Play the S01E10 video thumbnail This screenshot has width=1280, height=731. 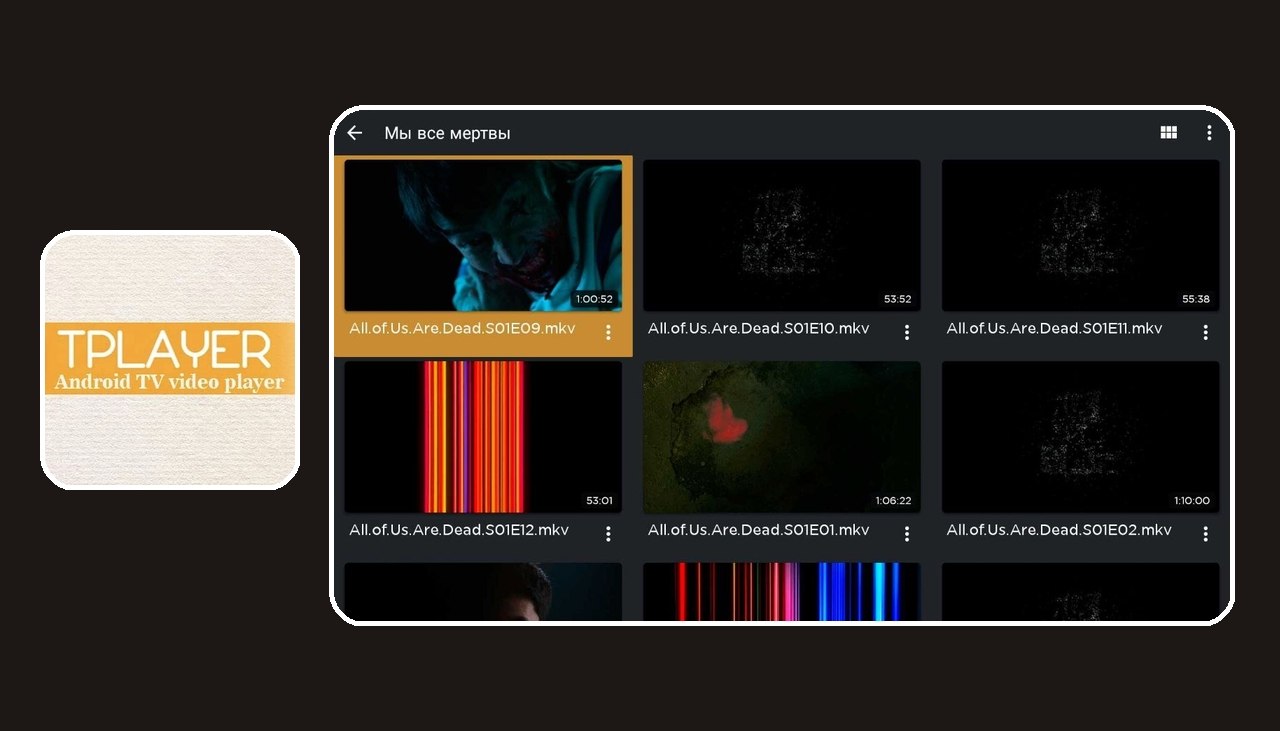click(782, 236)
